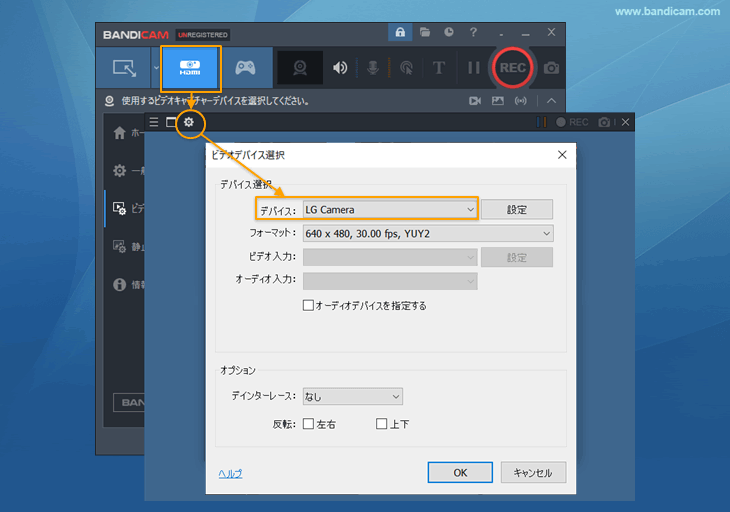Check the 左右 flip checkbox
Screen dimensions: 730x512
[x=308, y=424]
